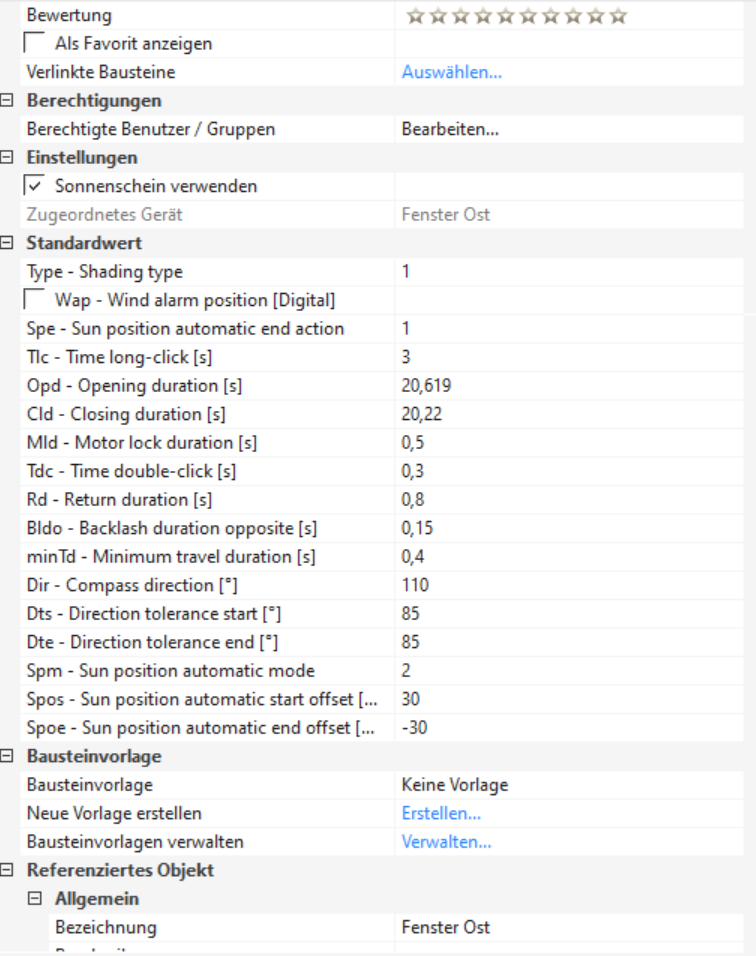Click the fifth star in Bewertung rating

(506, 16)
